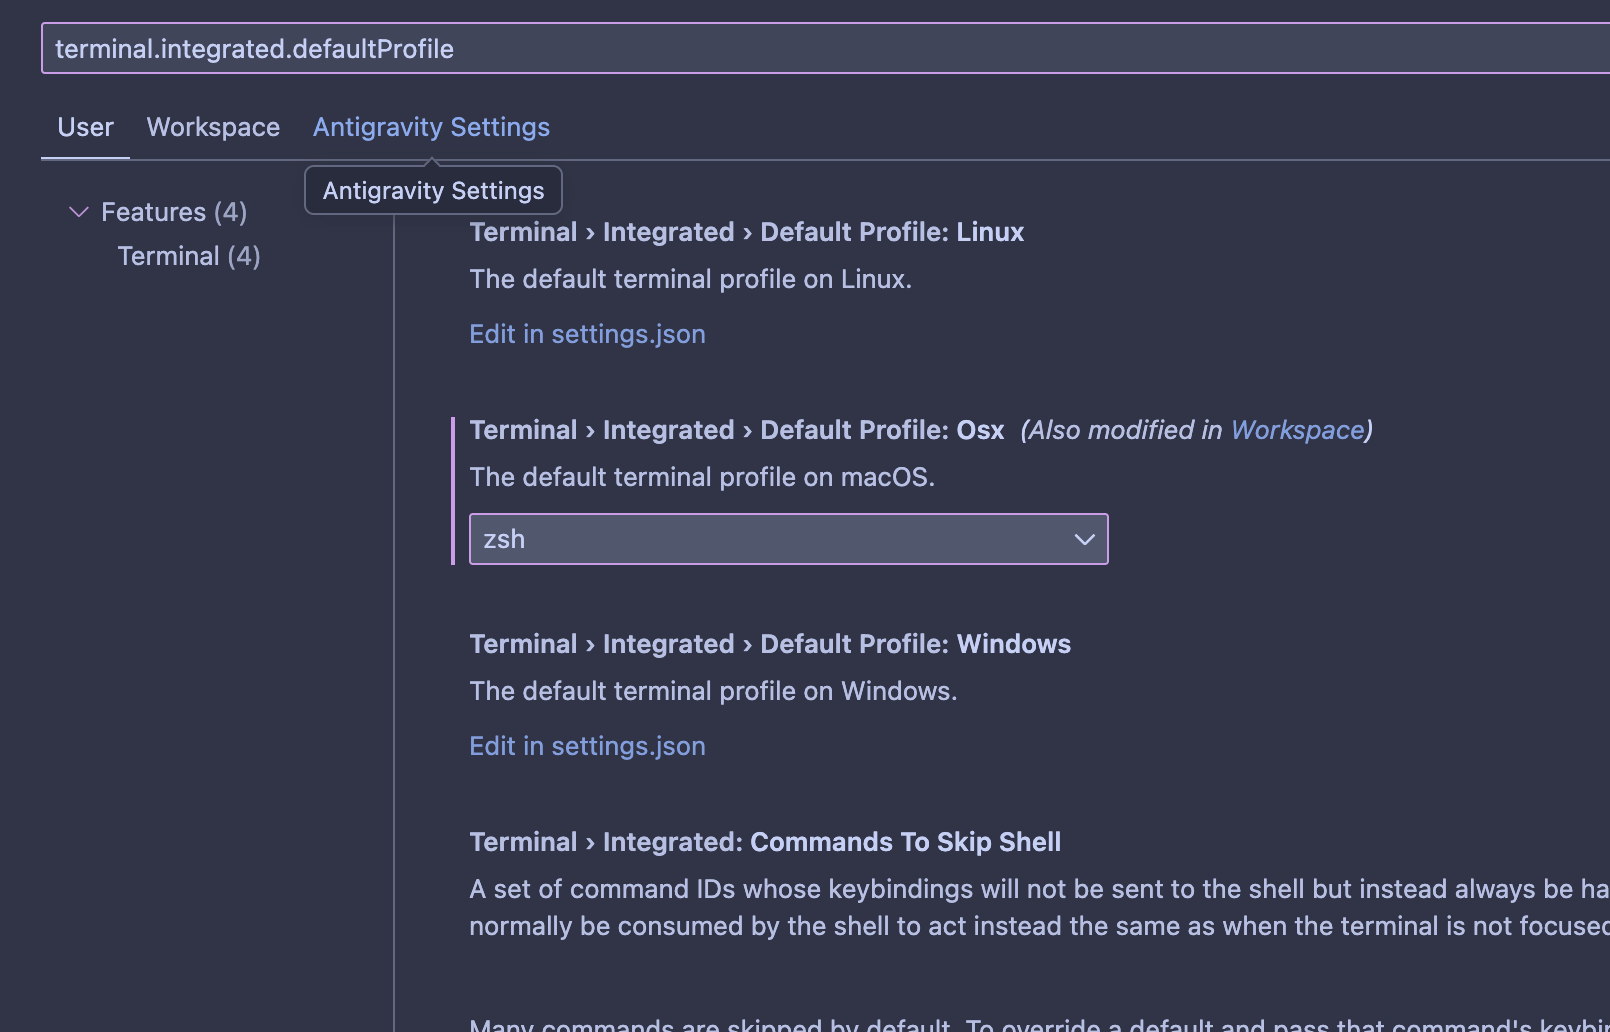Select the Default Profile: Windows setting heading

[x=770, y=644]
